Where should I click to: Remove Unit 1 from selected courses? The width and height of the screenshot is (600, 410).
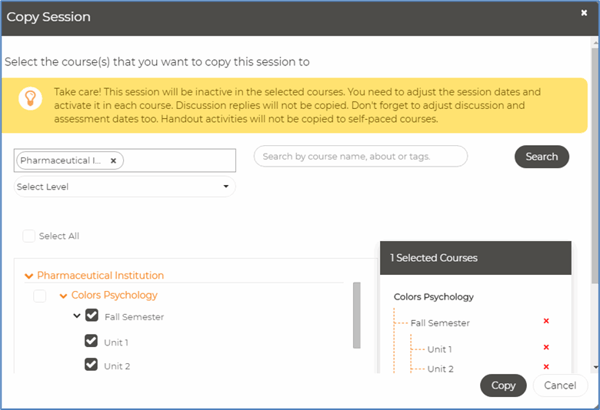pos(546,347)
